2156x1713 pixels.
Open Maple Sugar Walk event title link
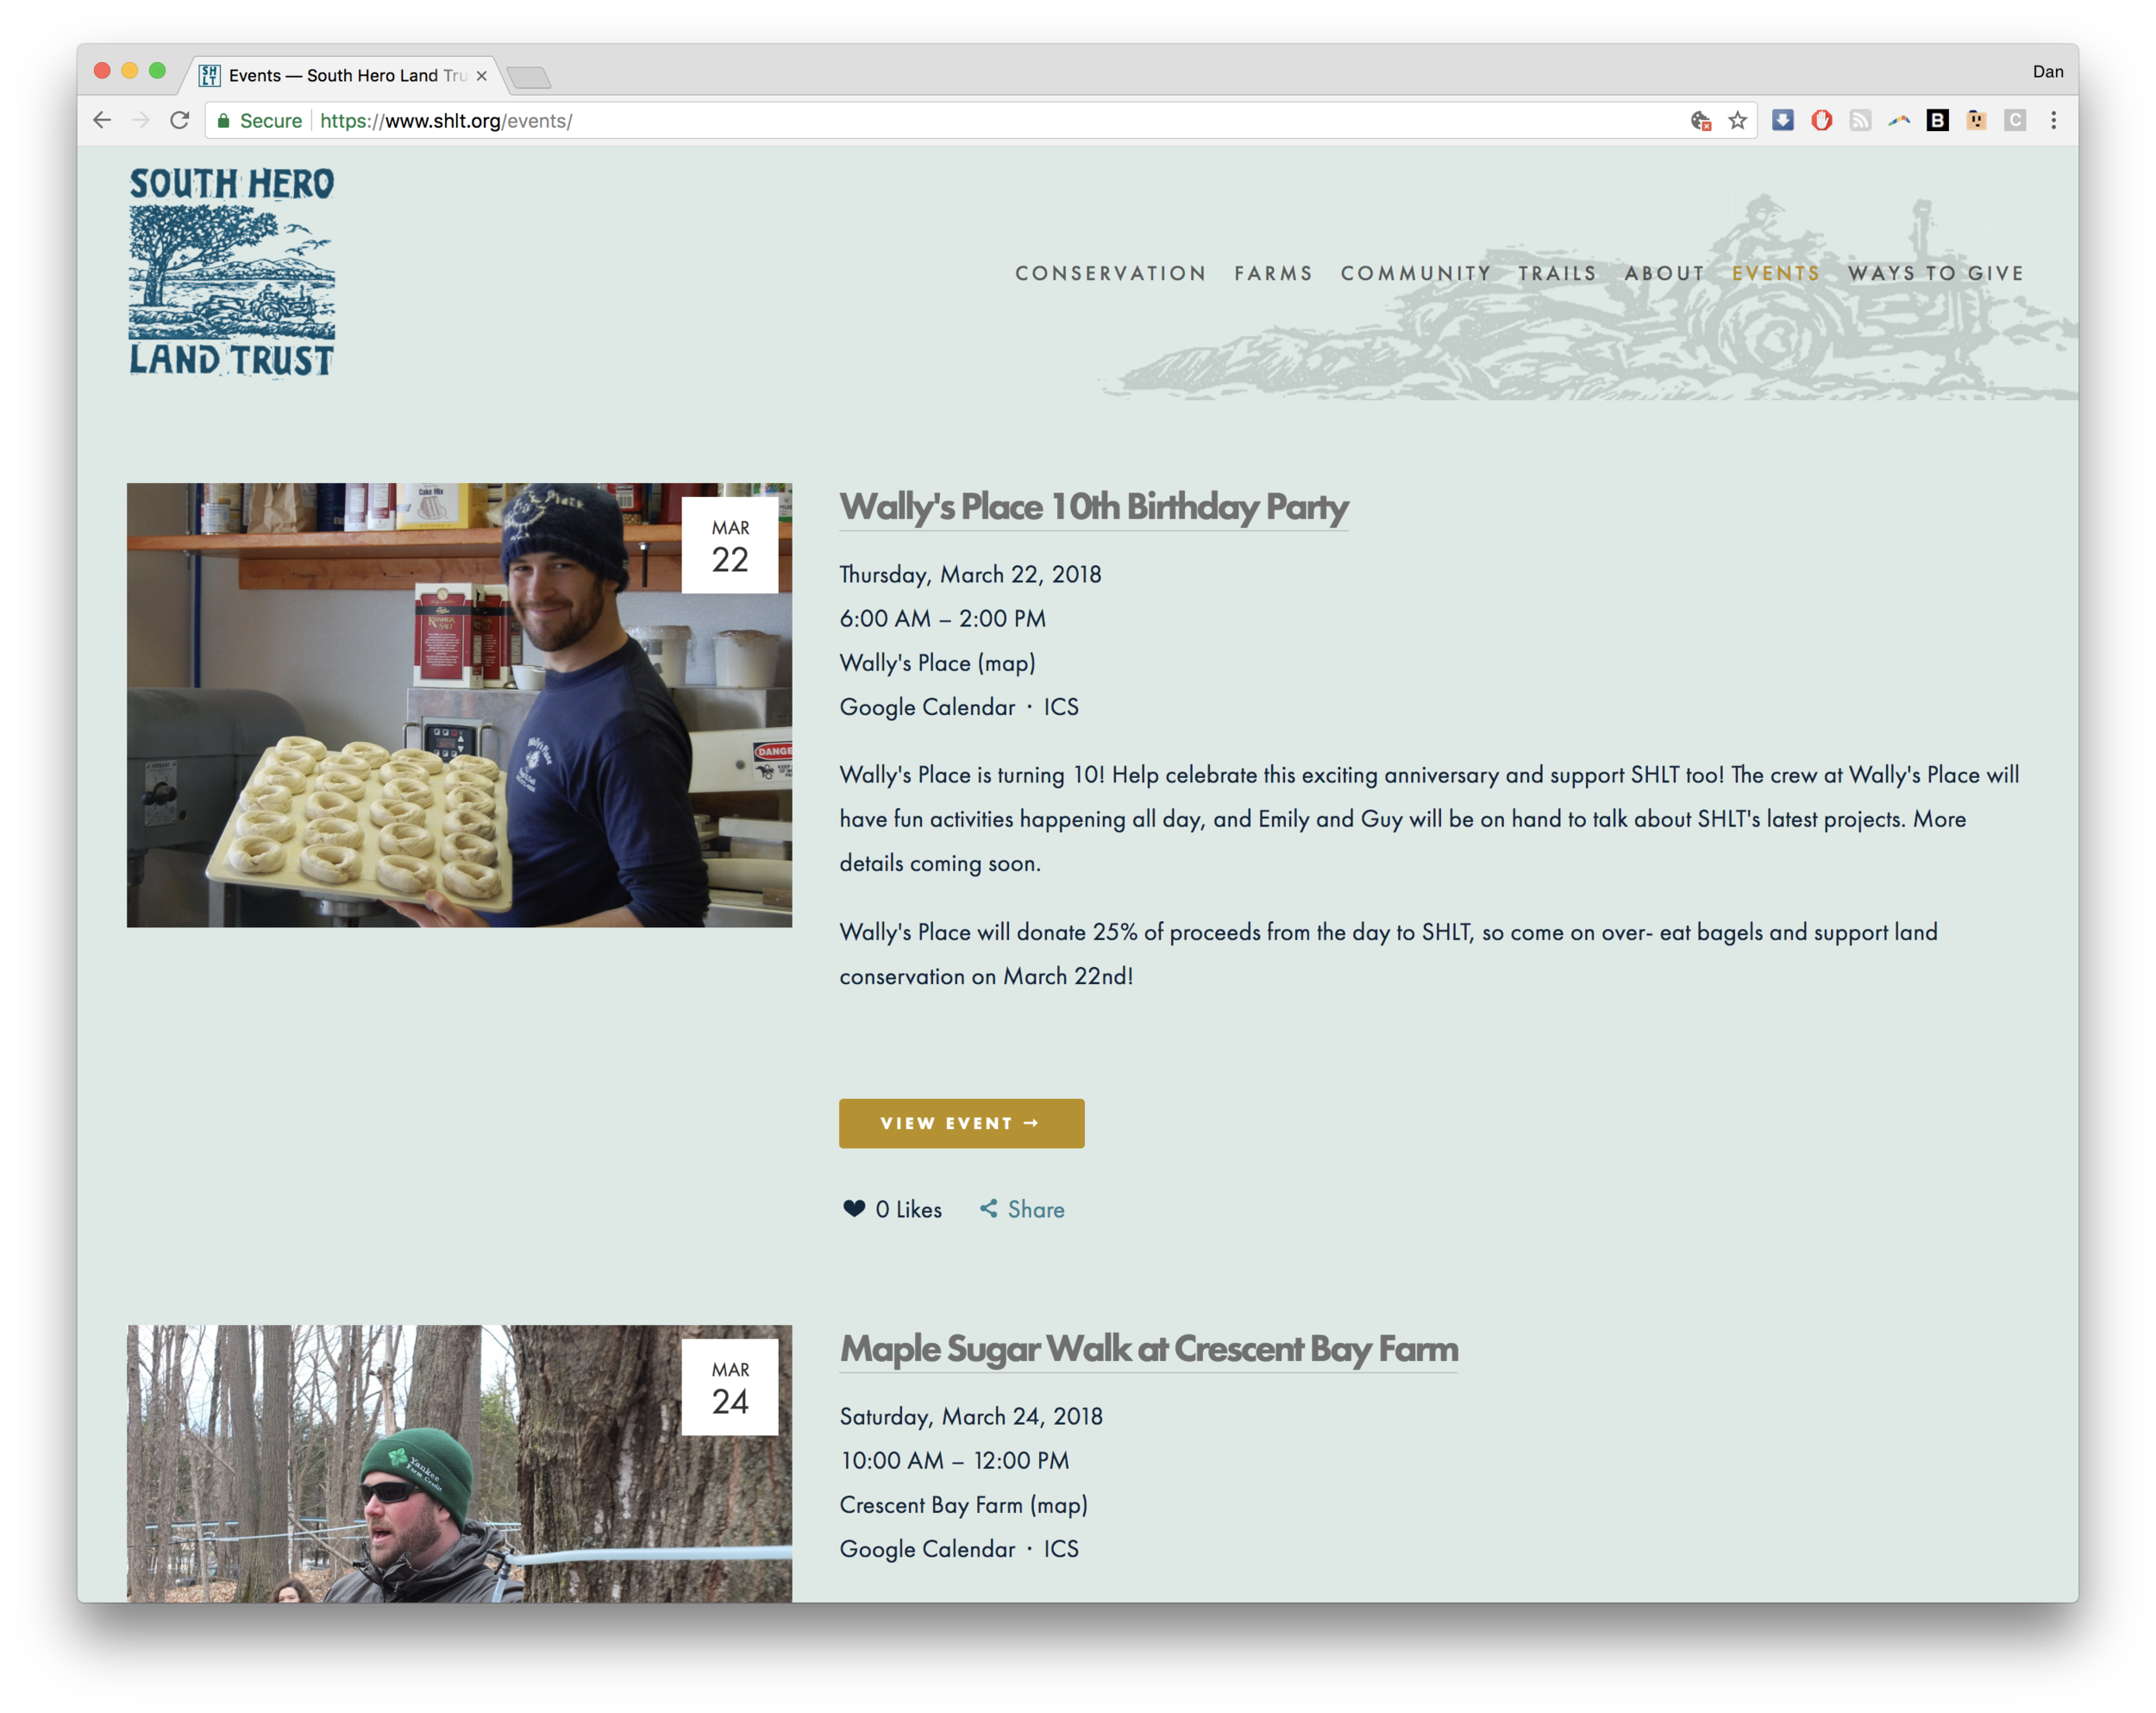1149,1349
